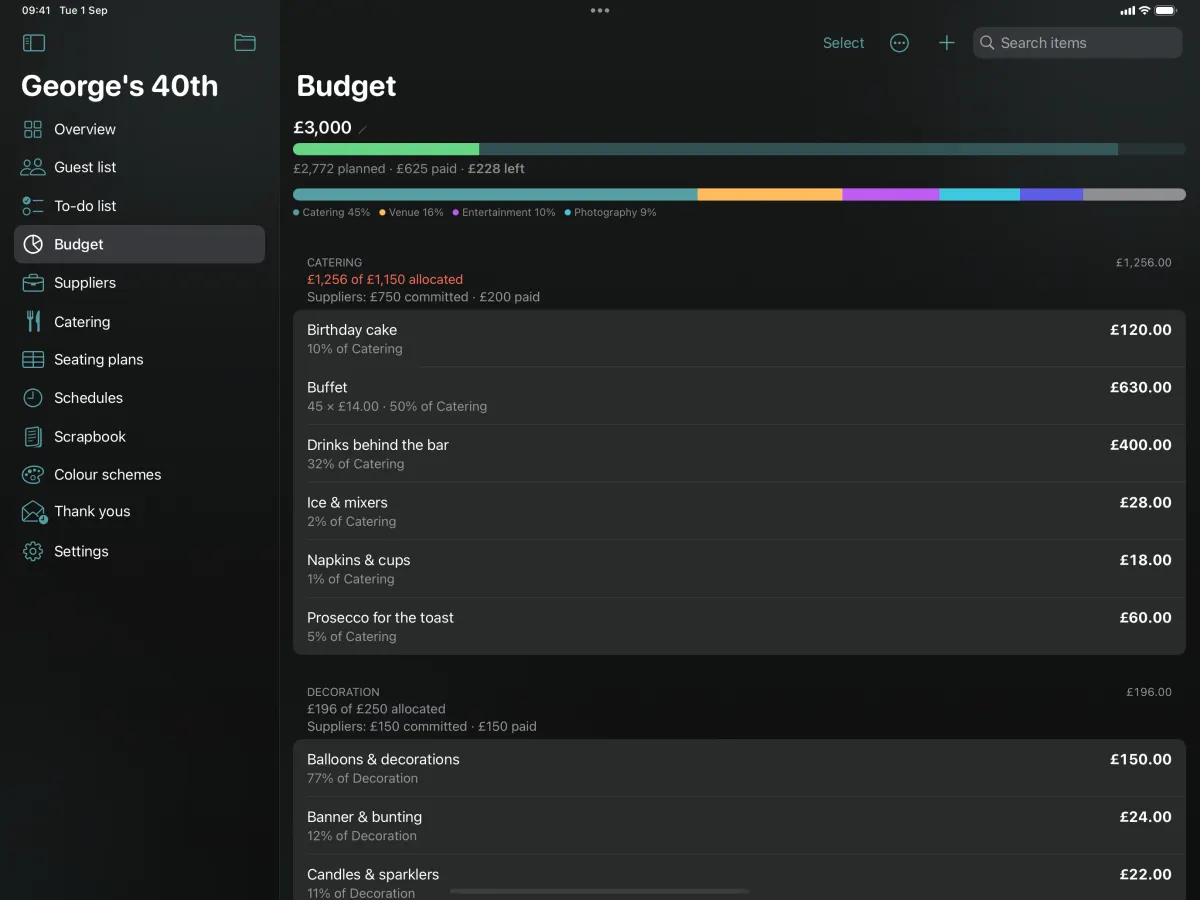1200x900 pixels.
Task: Open Schedules in the sidebar
Action: click(139, 398)
